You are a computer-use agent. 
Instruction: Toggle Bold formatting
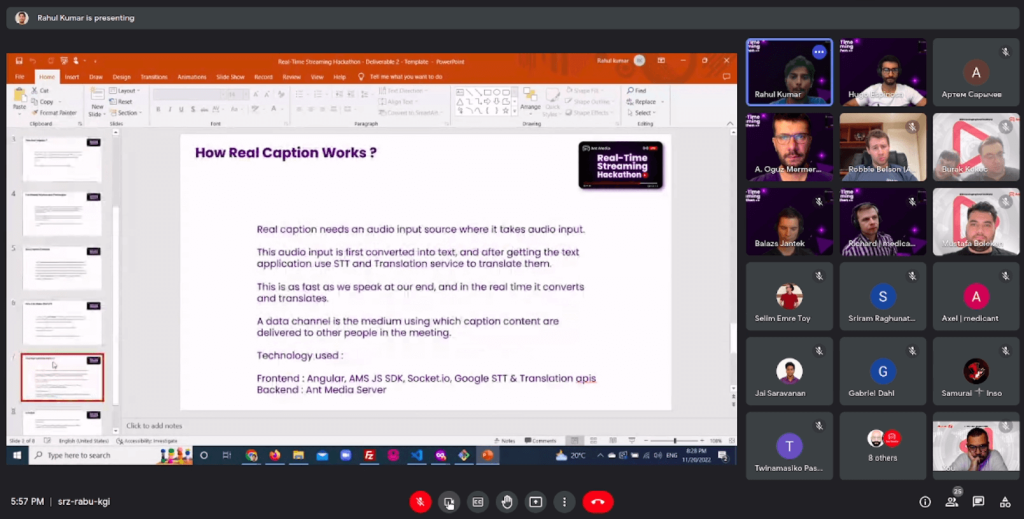click(158, 109)
